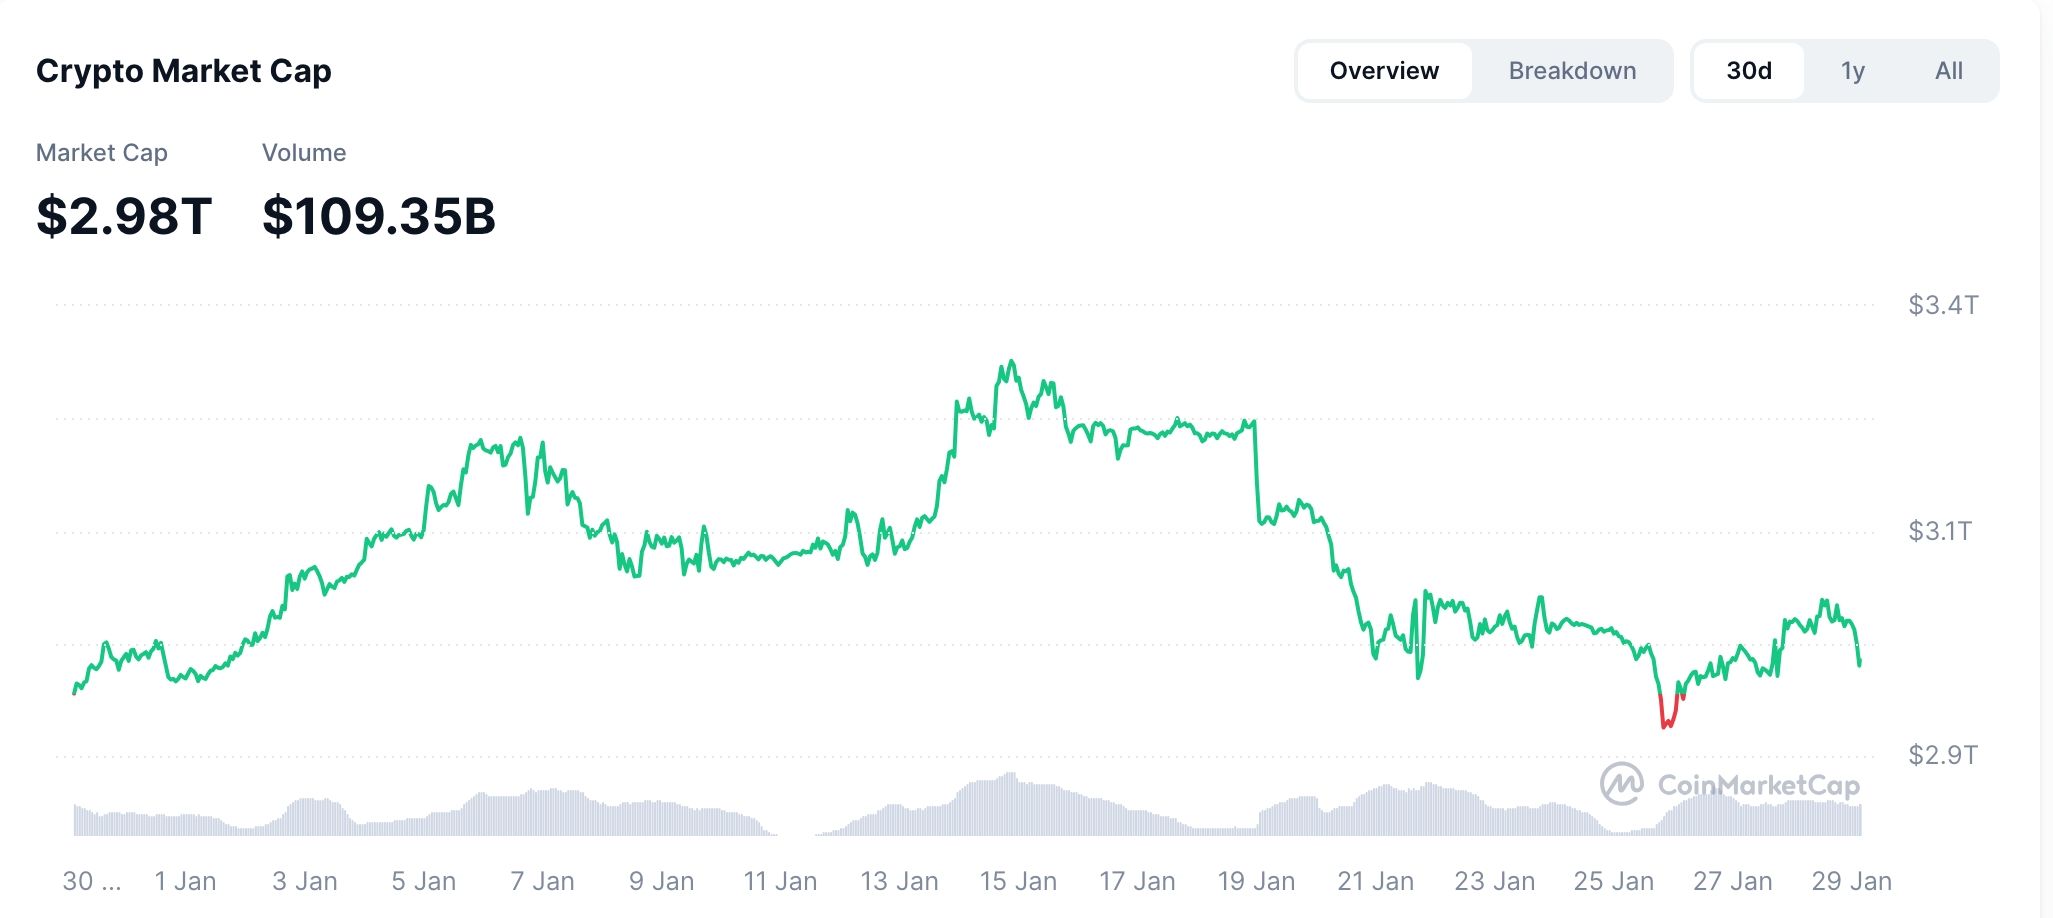The image size is (2053, 918).
Task: Click the $3.4T axis label
Action: point(1943,306)
